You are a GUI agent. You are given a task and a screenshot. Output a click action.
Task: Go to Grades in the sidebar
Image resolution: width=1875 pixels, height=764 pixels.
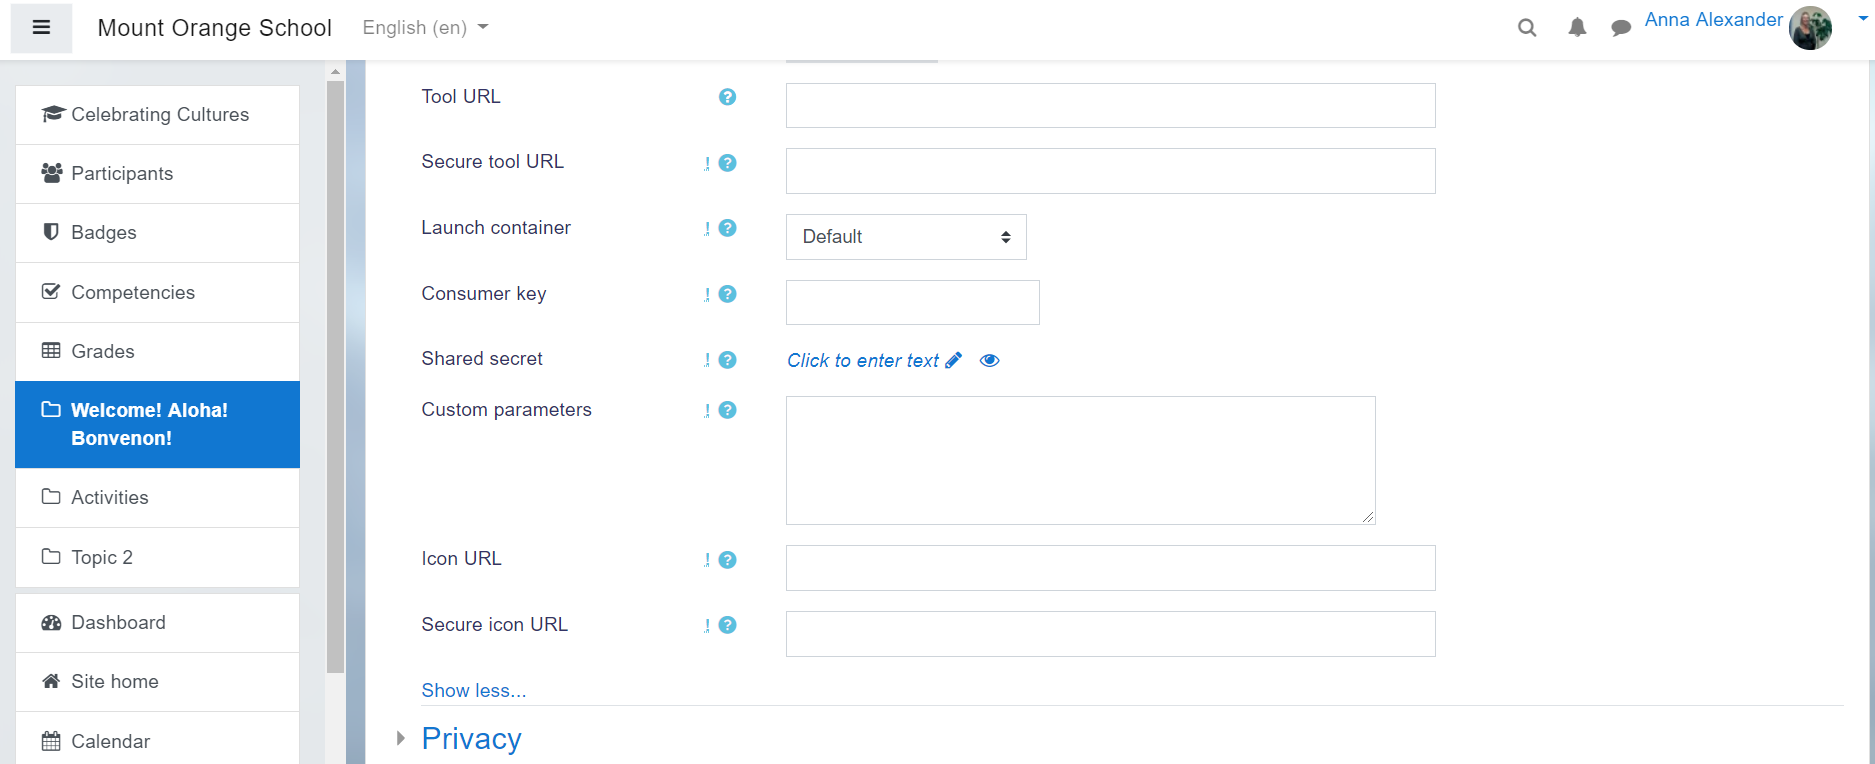[x=103, y=352]
